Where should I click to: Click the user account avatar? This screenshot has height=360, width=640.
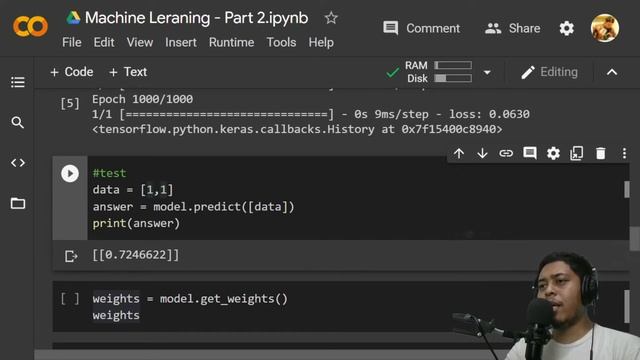pos(605,28)
